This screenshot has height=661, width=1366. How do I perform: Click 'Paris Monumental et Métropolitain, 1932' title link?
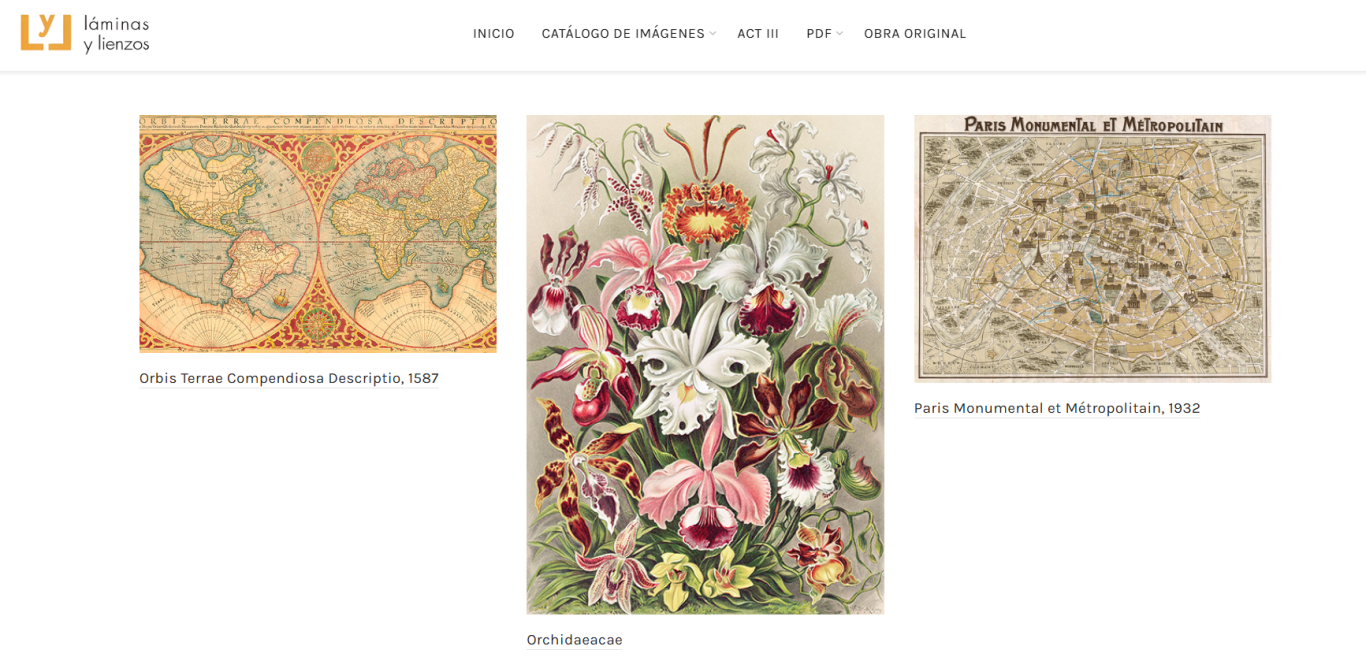(1057, 408)
